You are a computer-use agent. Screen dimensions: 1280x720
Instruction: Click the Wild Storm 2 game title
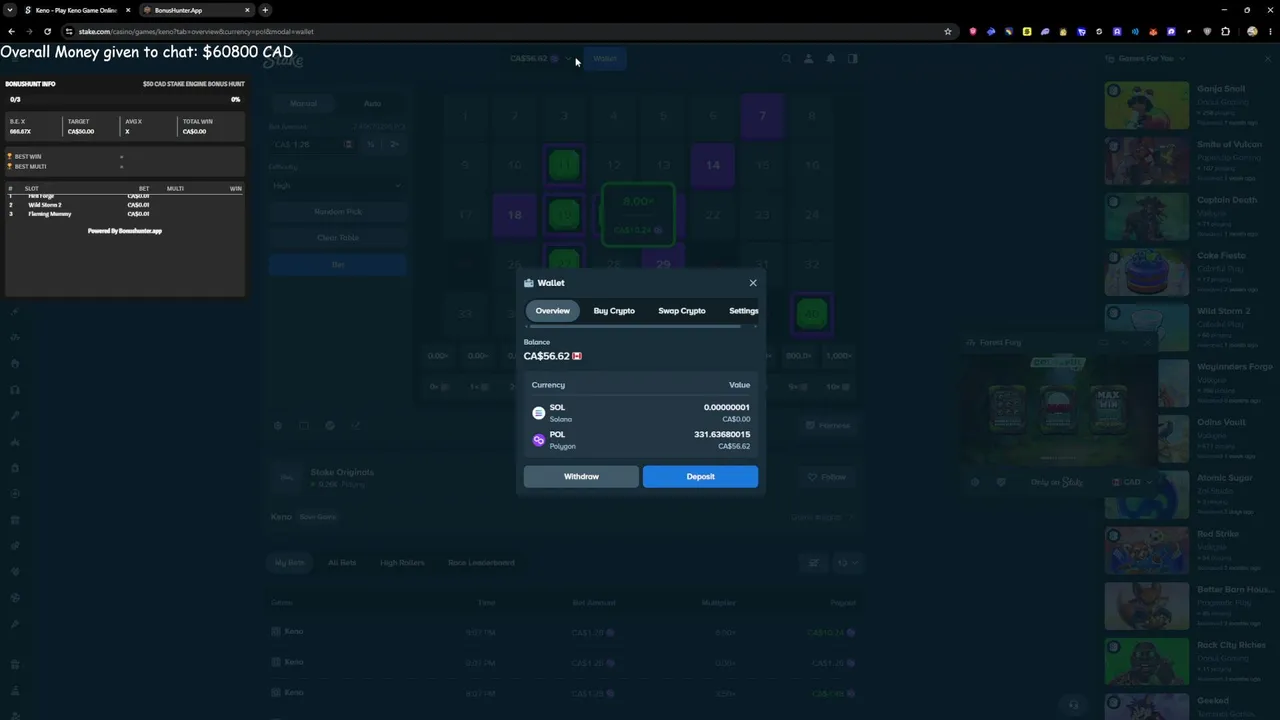pyautogui.click(x=1223, y=311)
